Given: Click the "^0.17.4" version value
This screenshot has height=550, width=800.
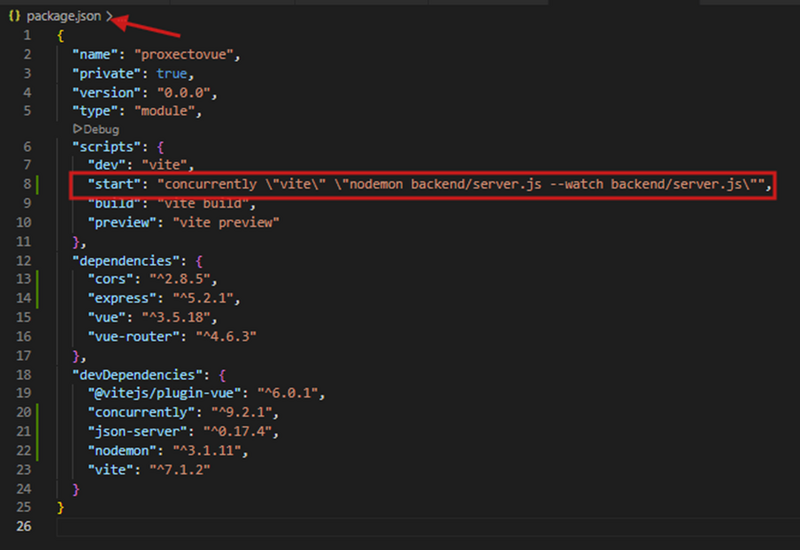Looking at the screenshot, I should 237,432.
